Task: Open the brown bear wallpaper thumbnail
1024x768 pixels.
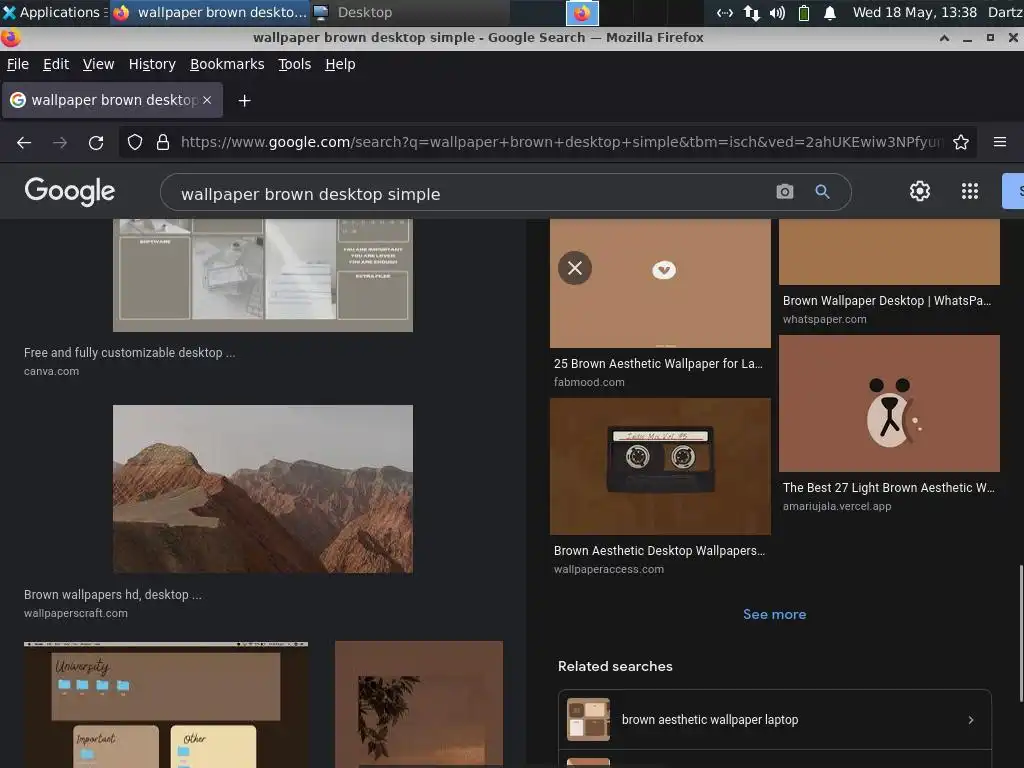Action: (889, 404)
